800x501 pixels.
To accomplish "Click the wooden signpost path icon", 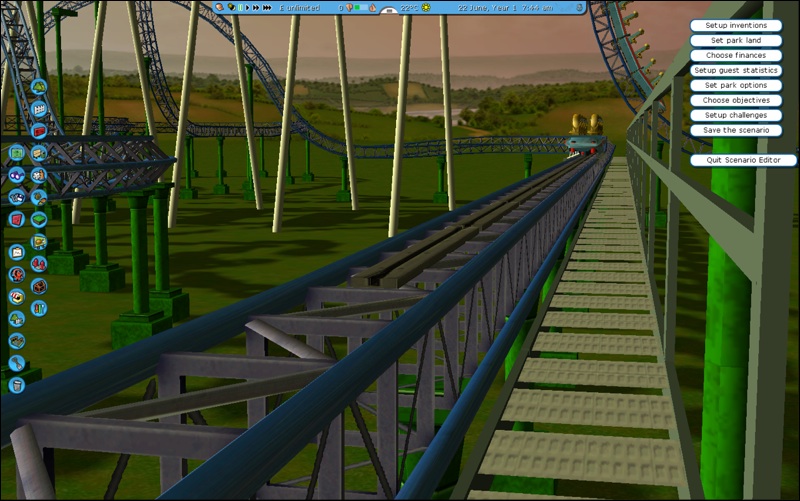I will click(x=39, y=153).
